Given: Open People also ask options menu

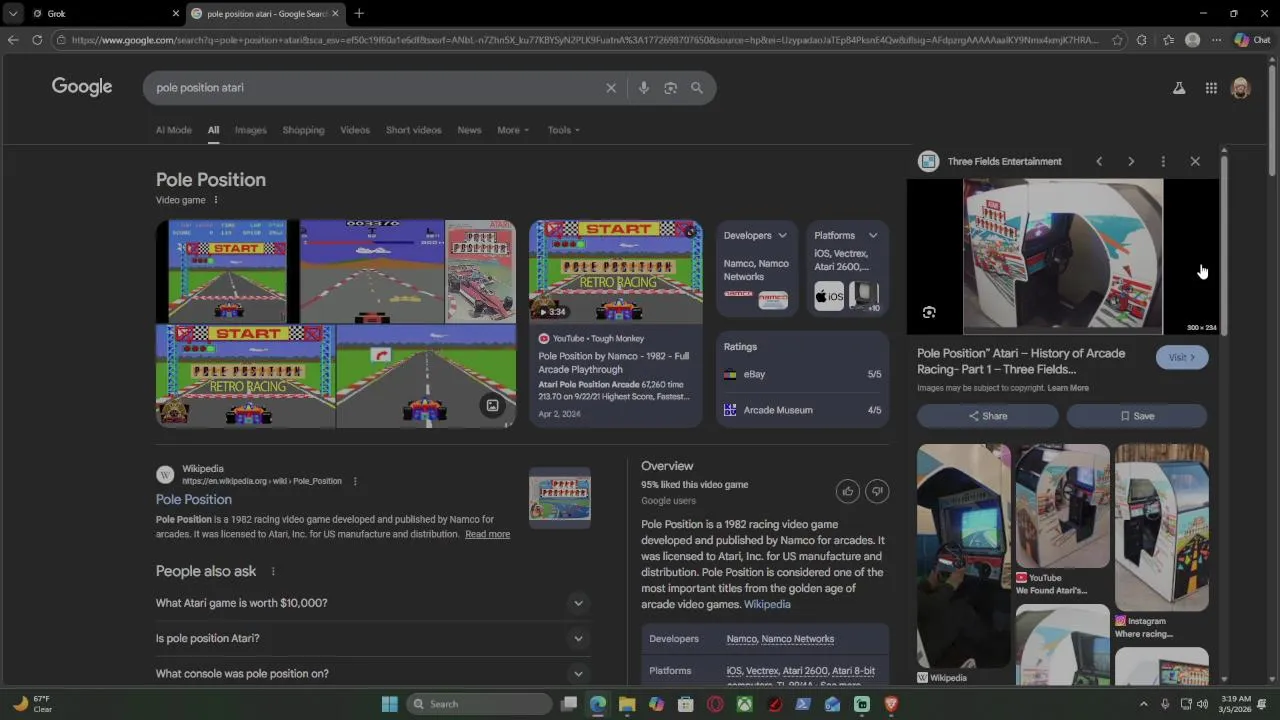Looking at the screenshot, I should click(x=272, y=571).
